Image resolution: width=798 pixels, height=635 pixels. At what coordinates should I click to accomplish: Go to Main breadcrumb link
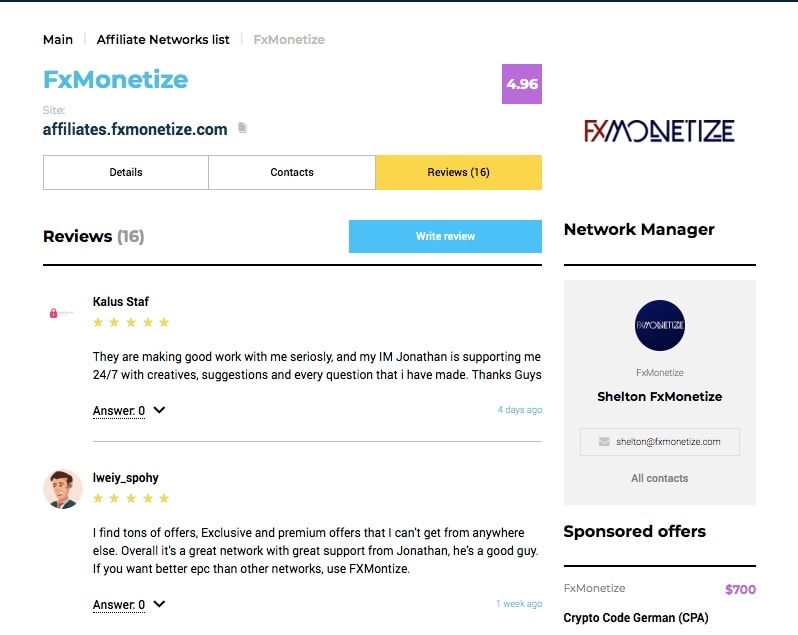(58, 40)
